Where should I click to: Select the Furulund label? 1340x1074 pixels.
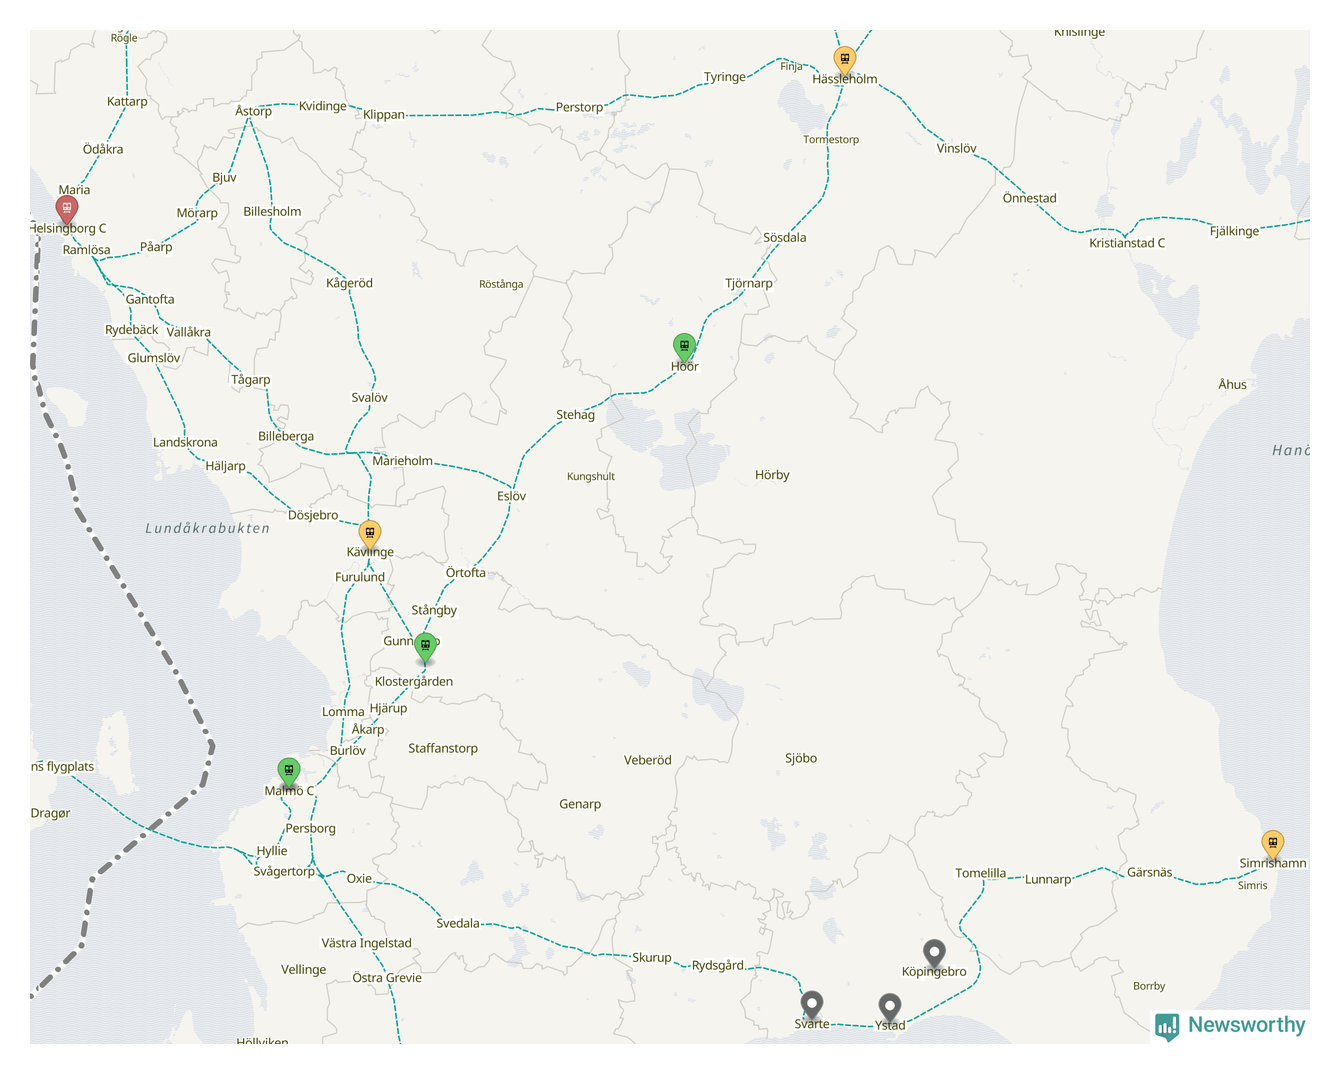(360, 577)
